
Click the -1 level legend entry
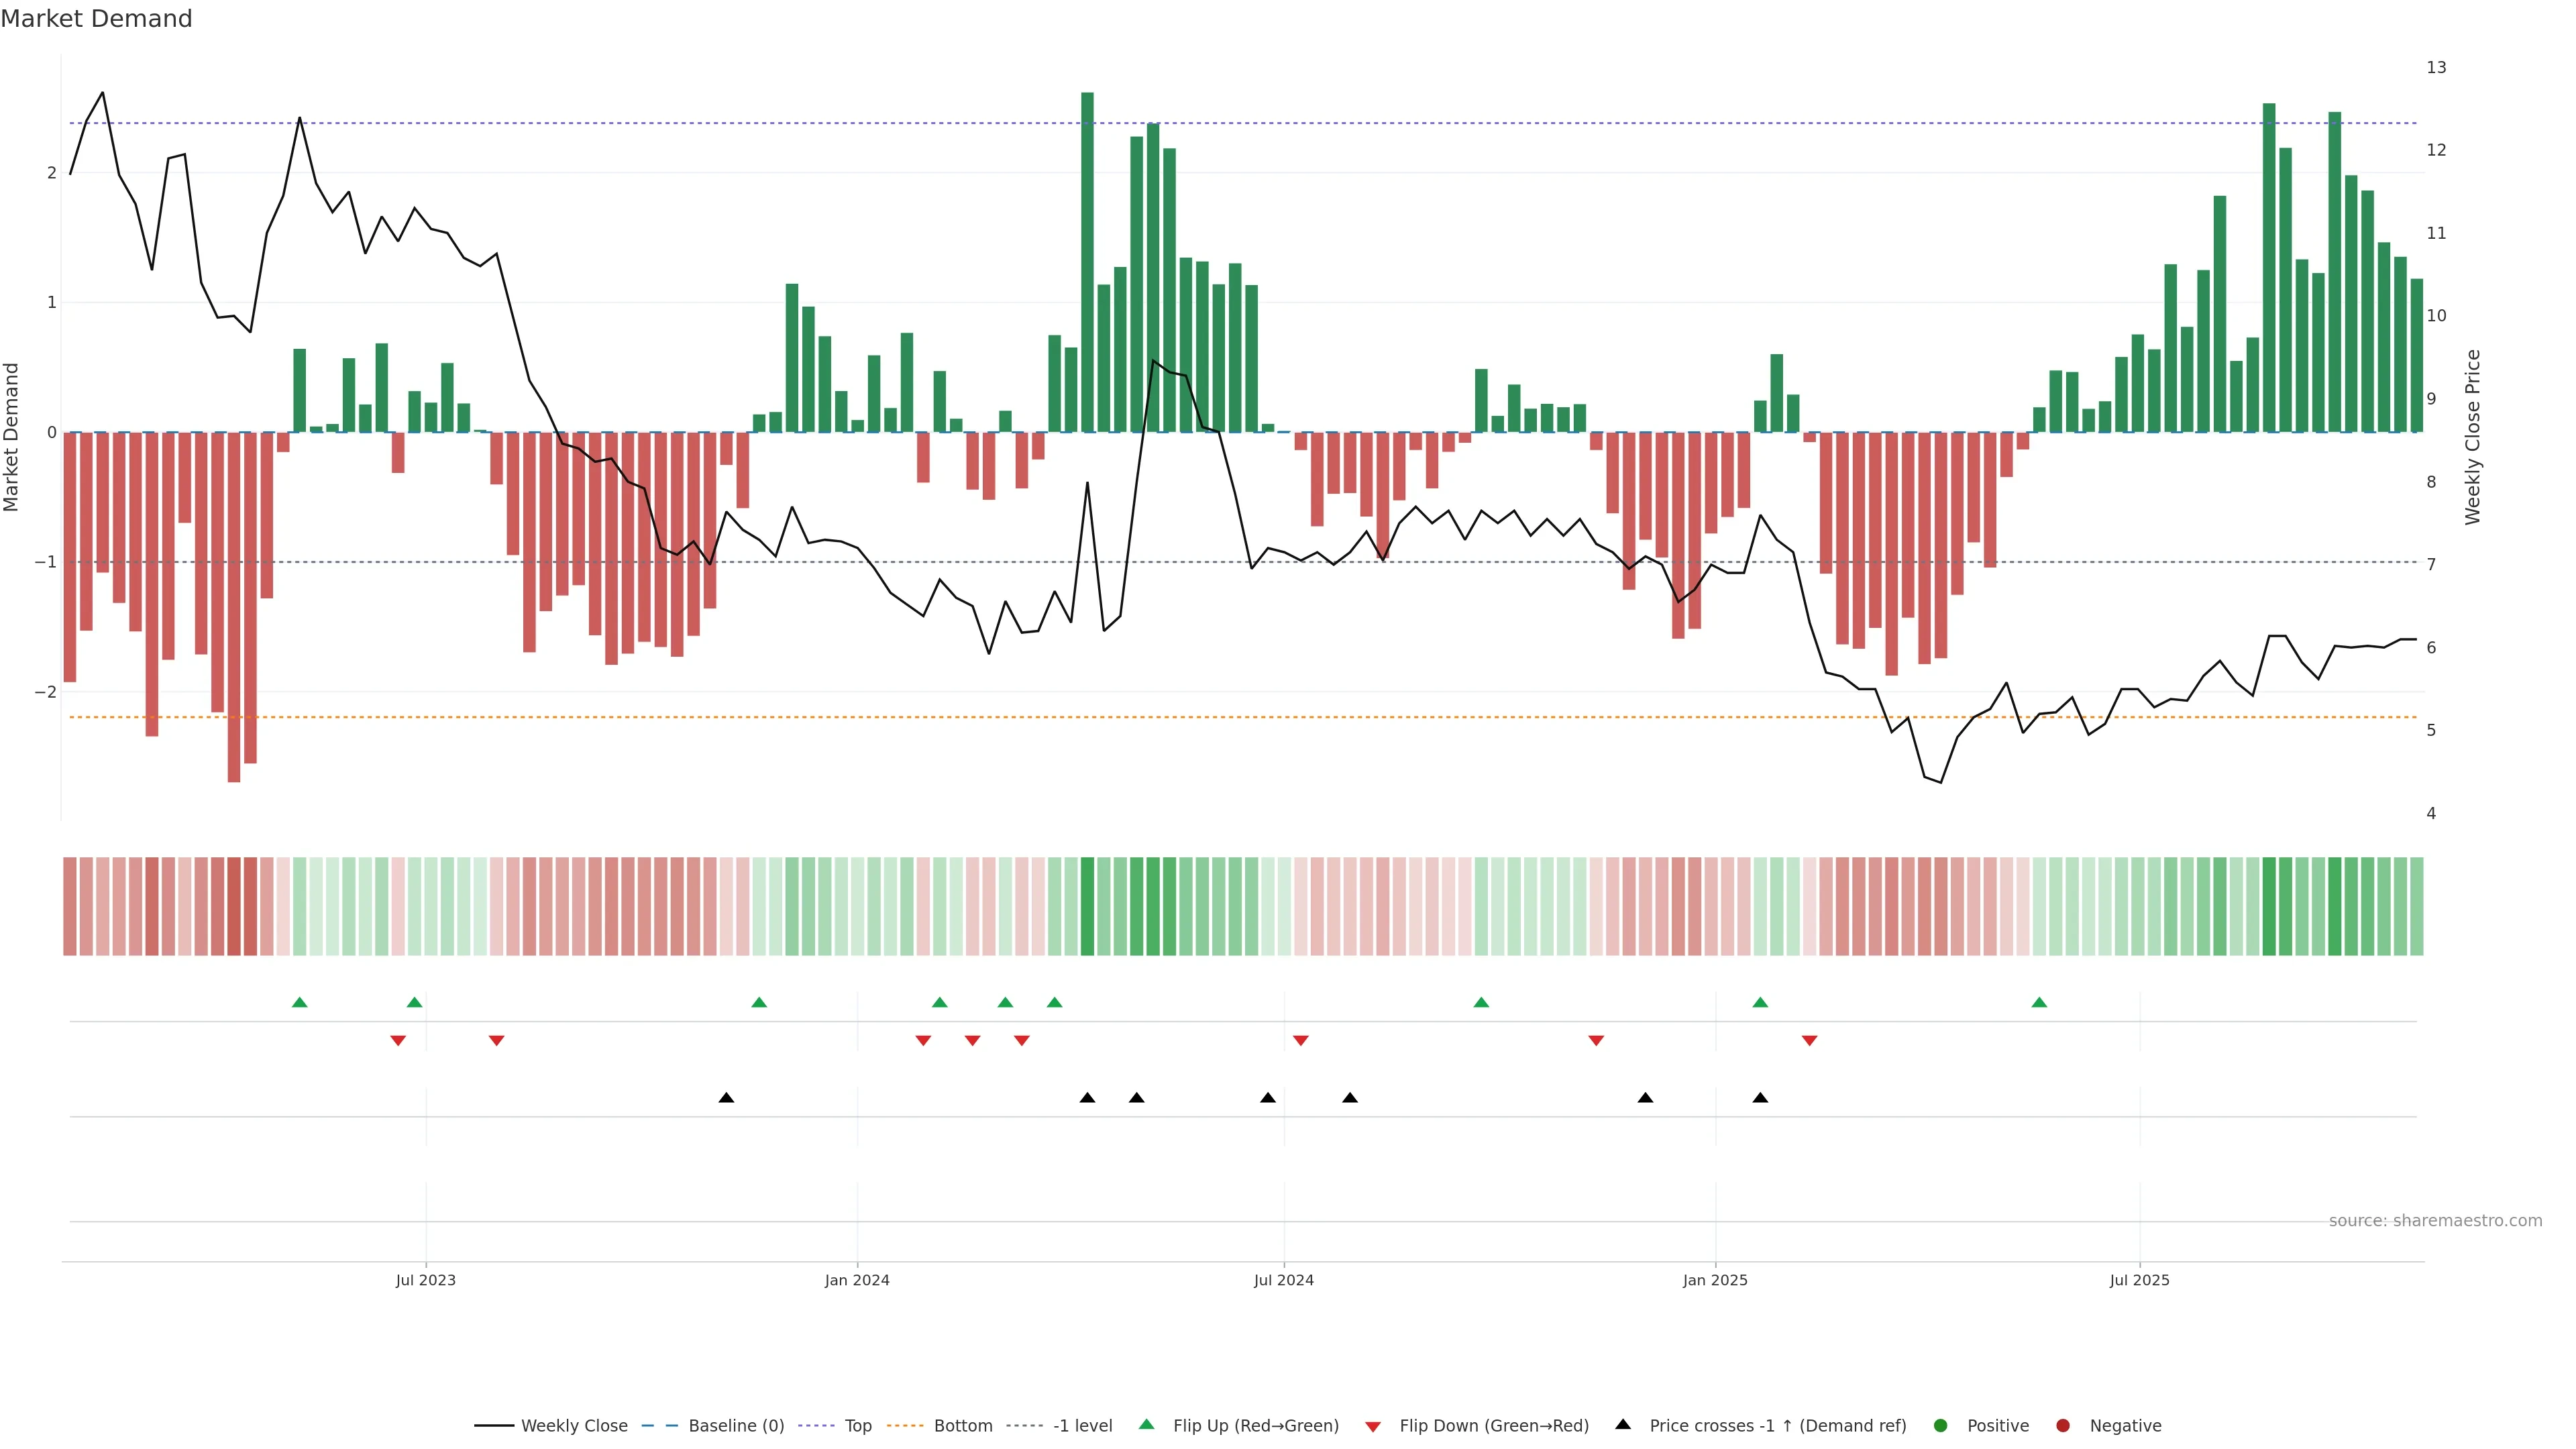pos(1082,1426)
